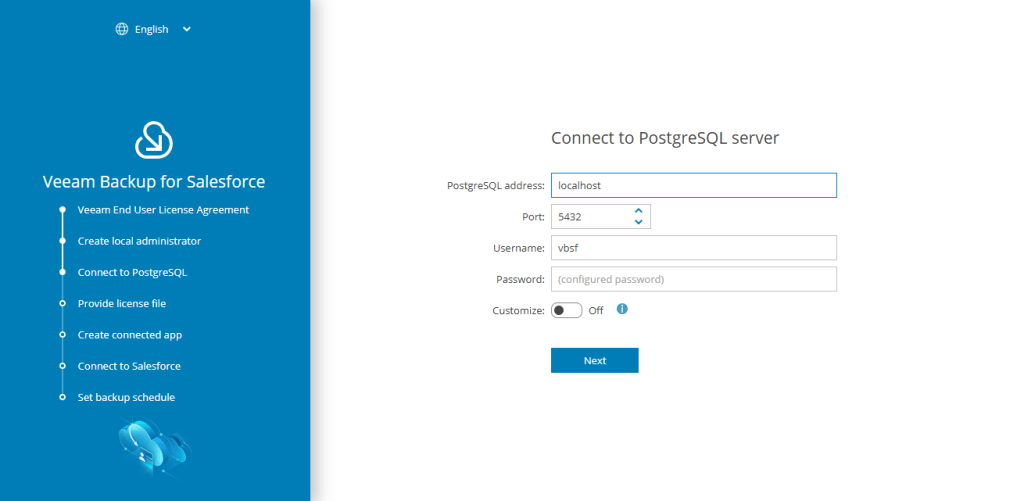Click the Create connected app step circle

62,335
